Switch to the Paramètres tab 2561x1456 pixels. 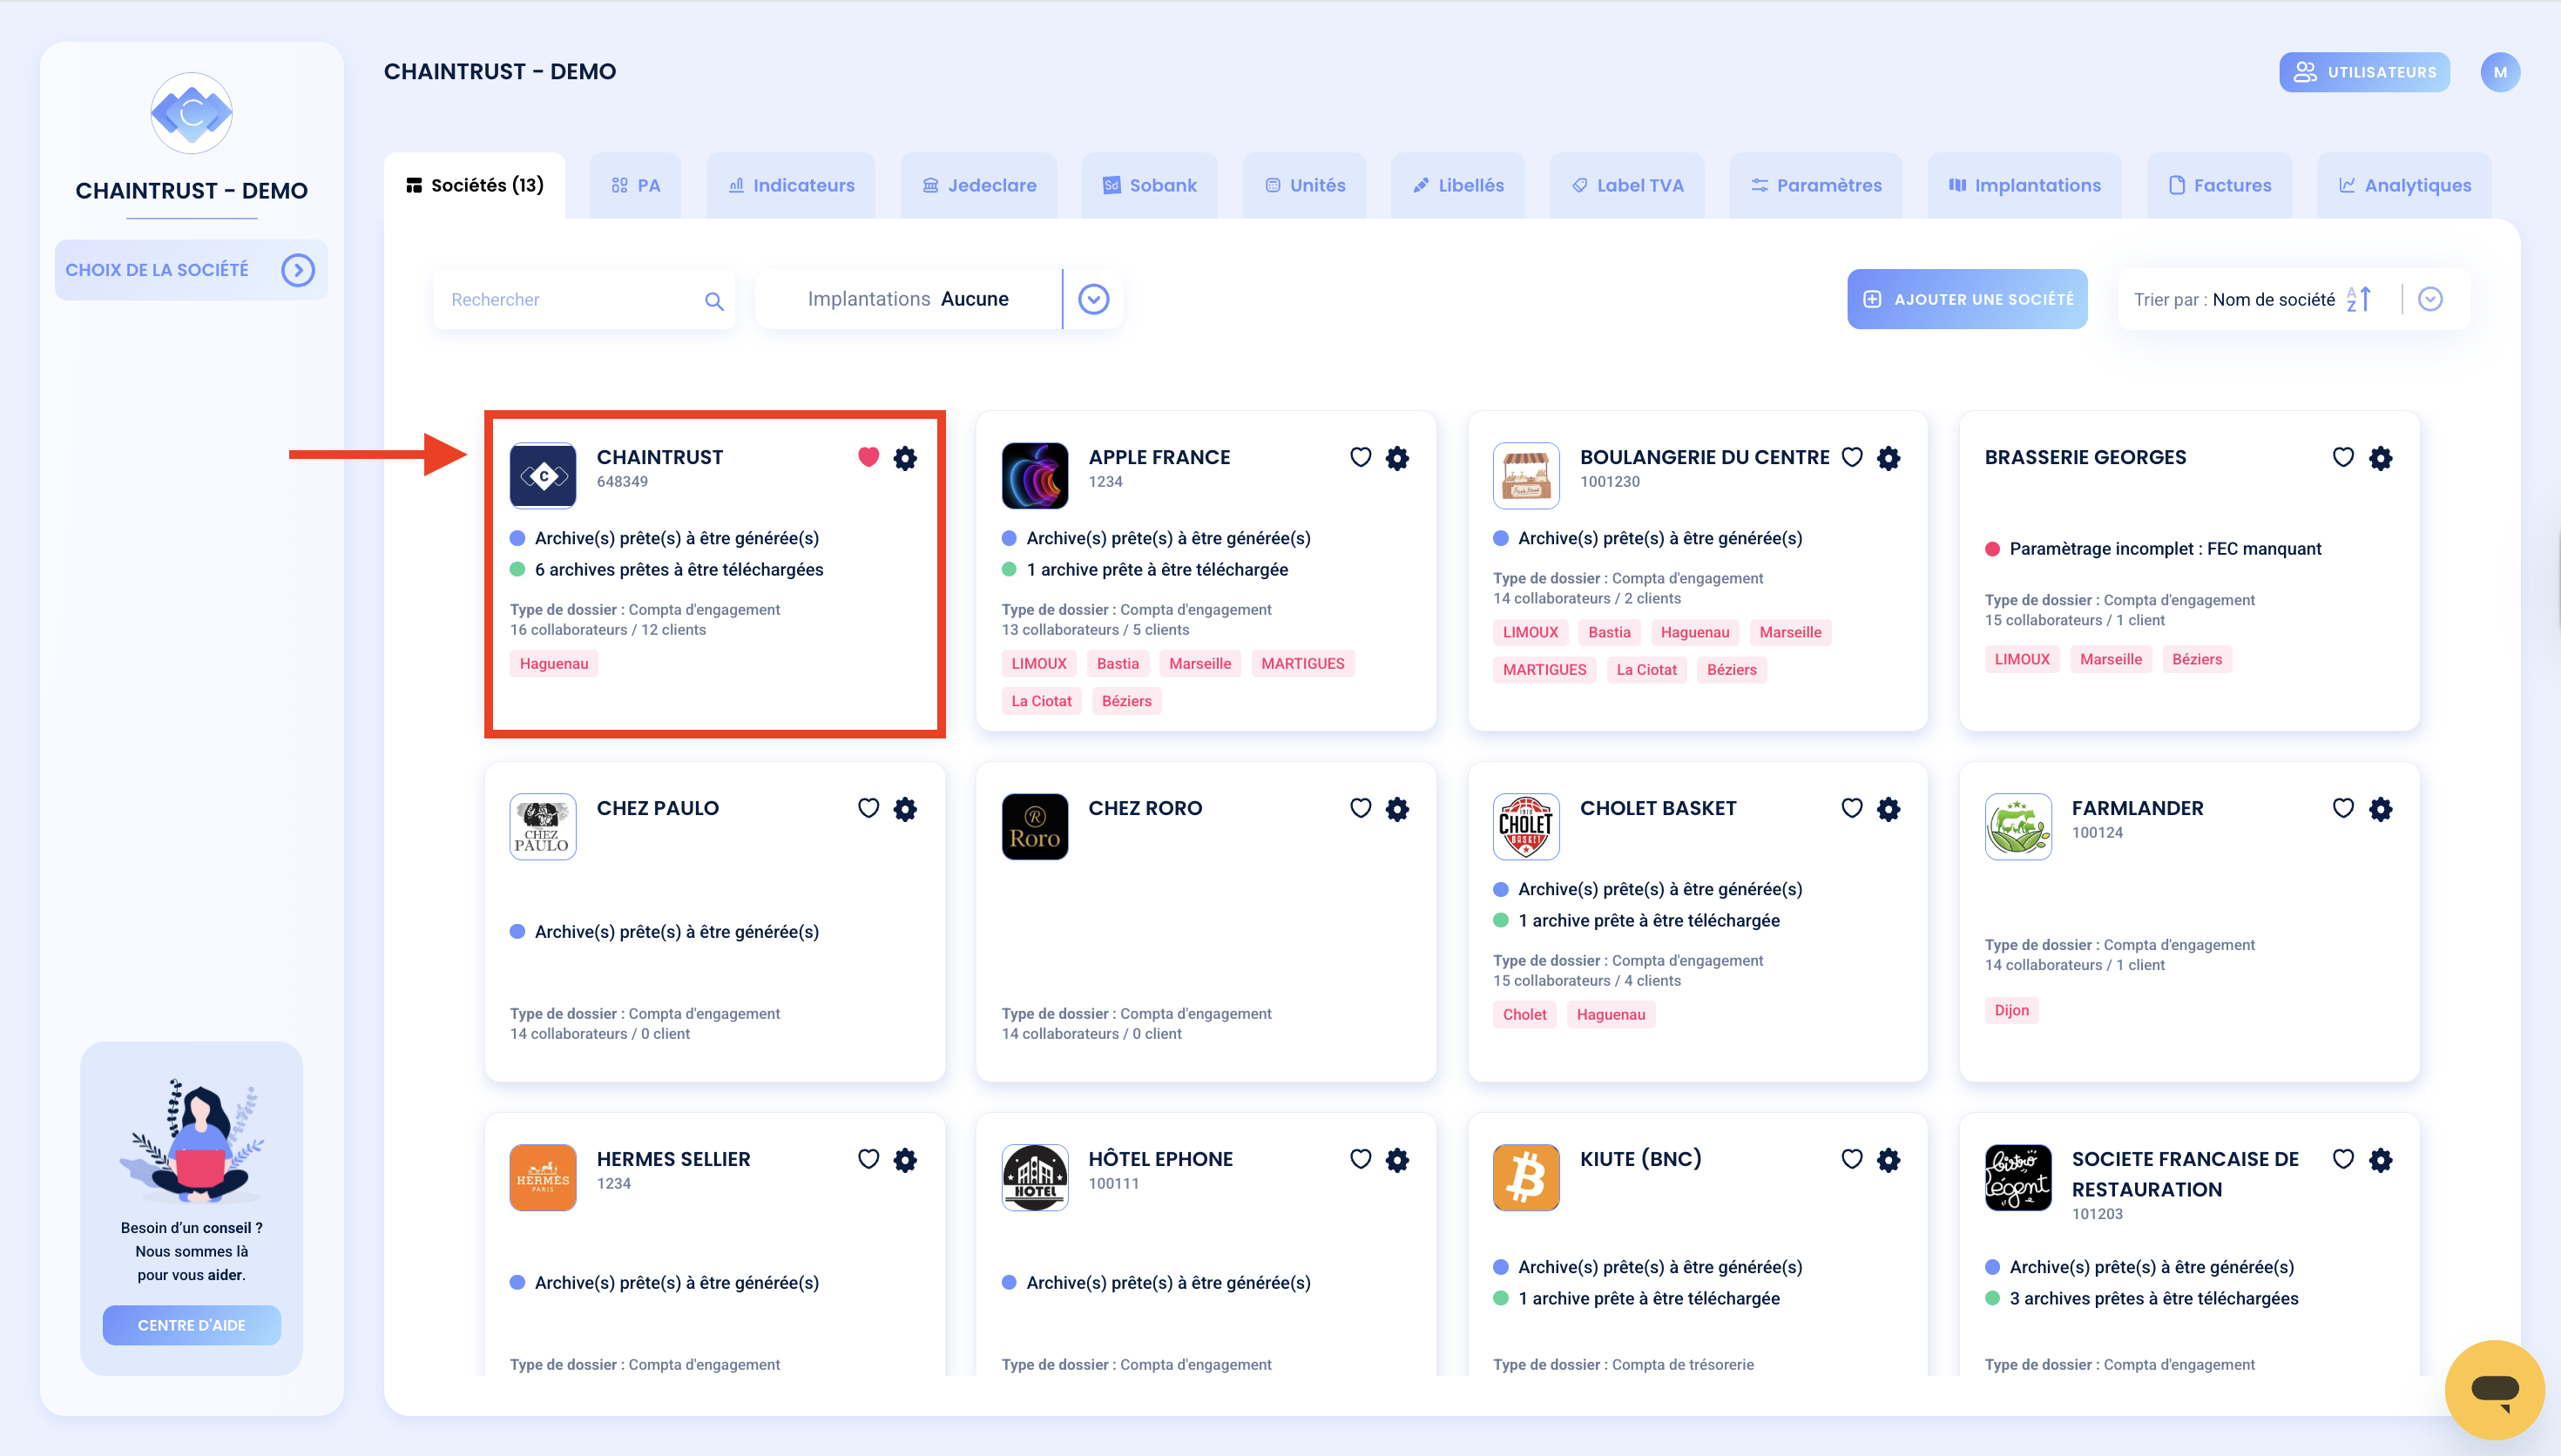click(x=1816, y=185)
